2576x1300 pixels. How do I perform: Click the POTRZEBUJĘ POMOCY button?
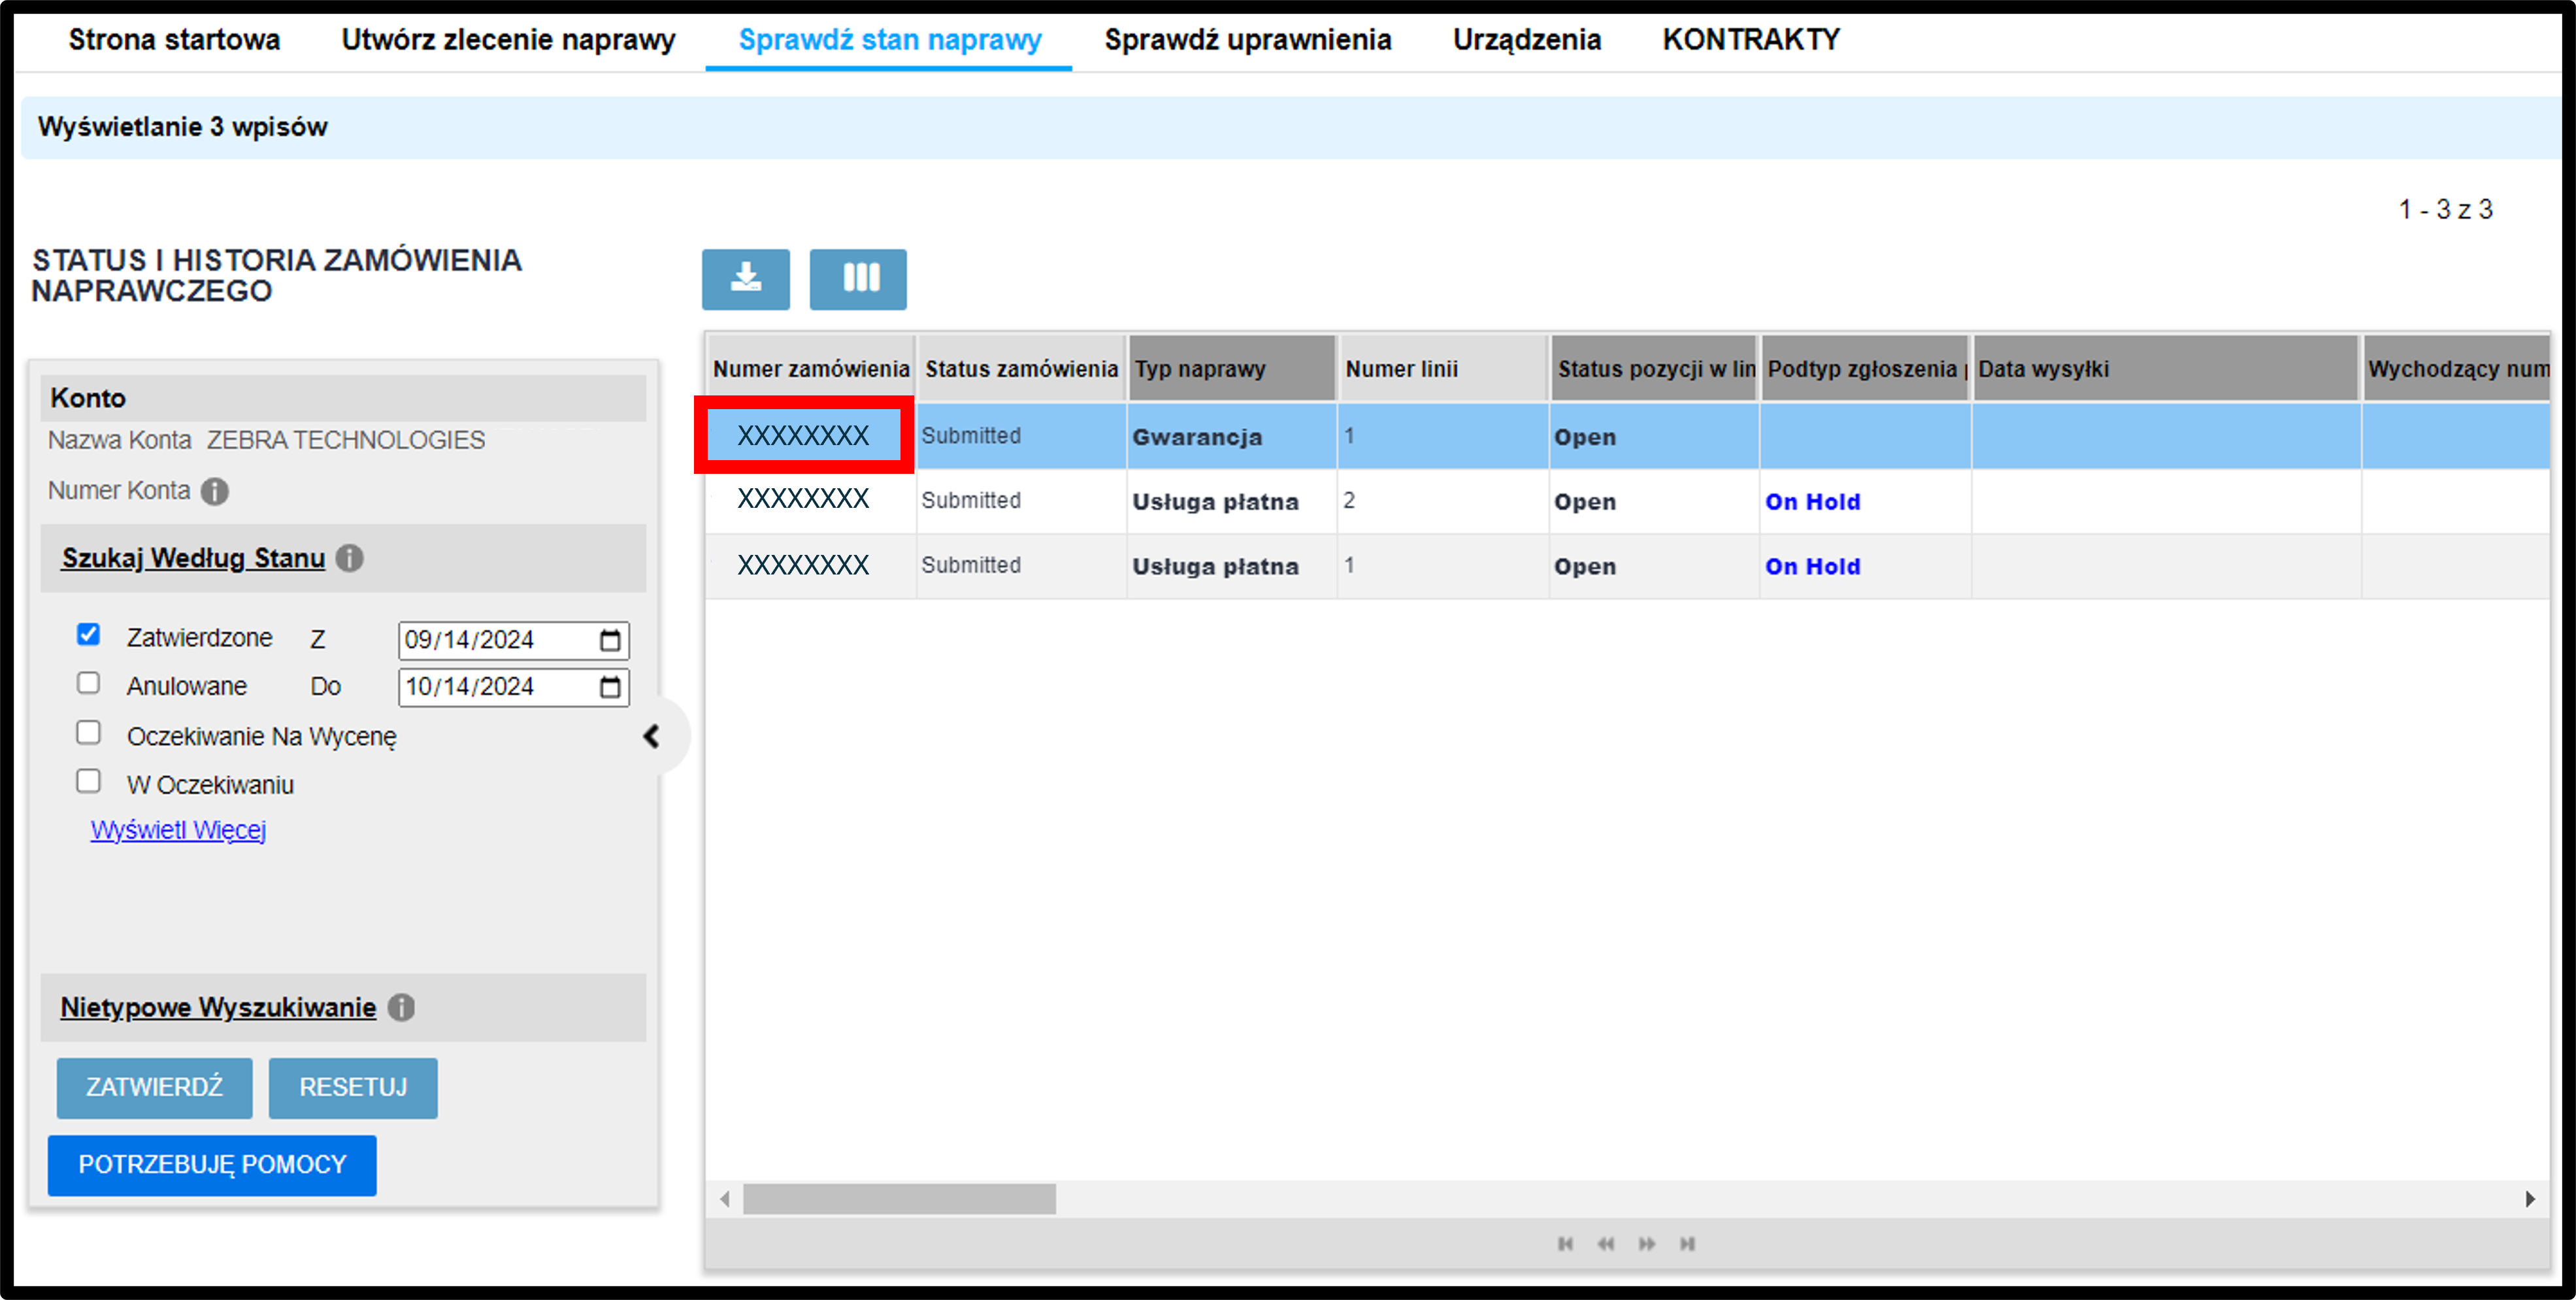tap(212, 1165)
